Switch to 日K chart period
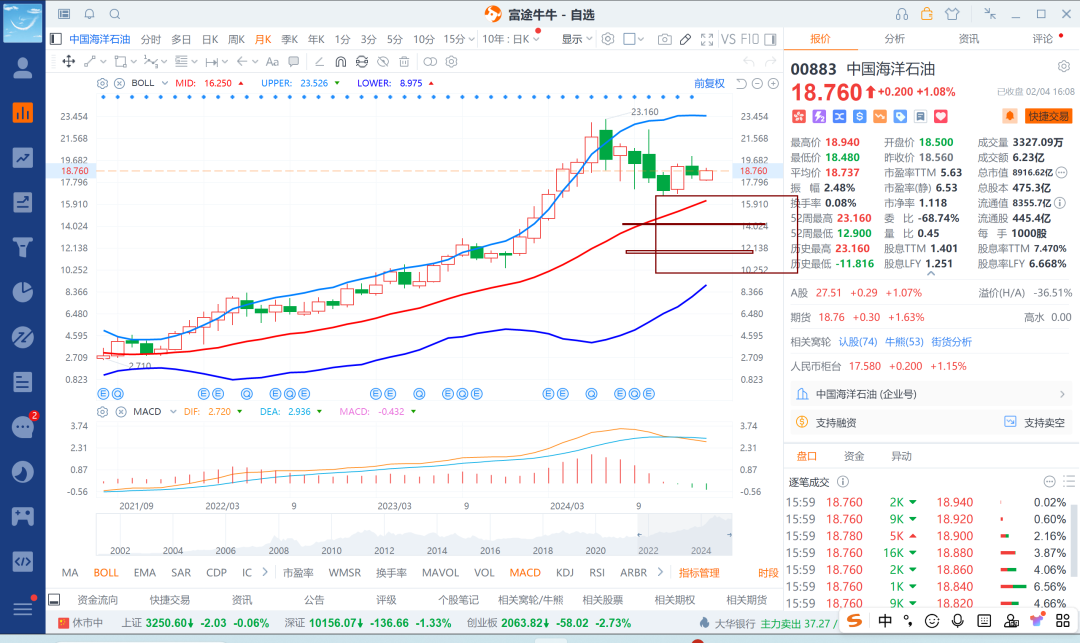This screenshot has height=643, width=1080. [x=210, y=39]
